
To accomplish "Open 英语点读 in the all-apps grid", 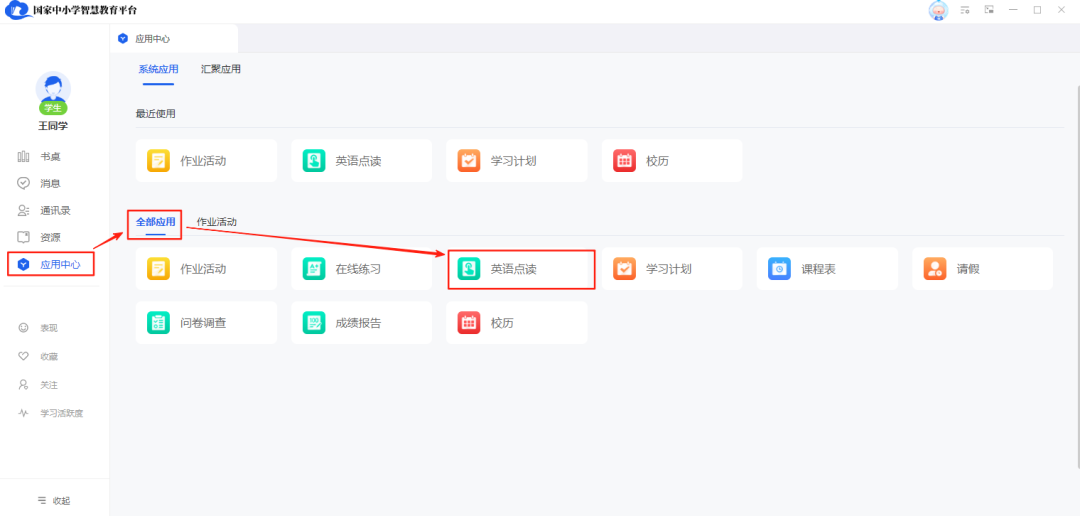I will (x=521, y=269).
